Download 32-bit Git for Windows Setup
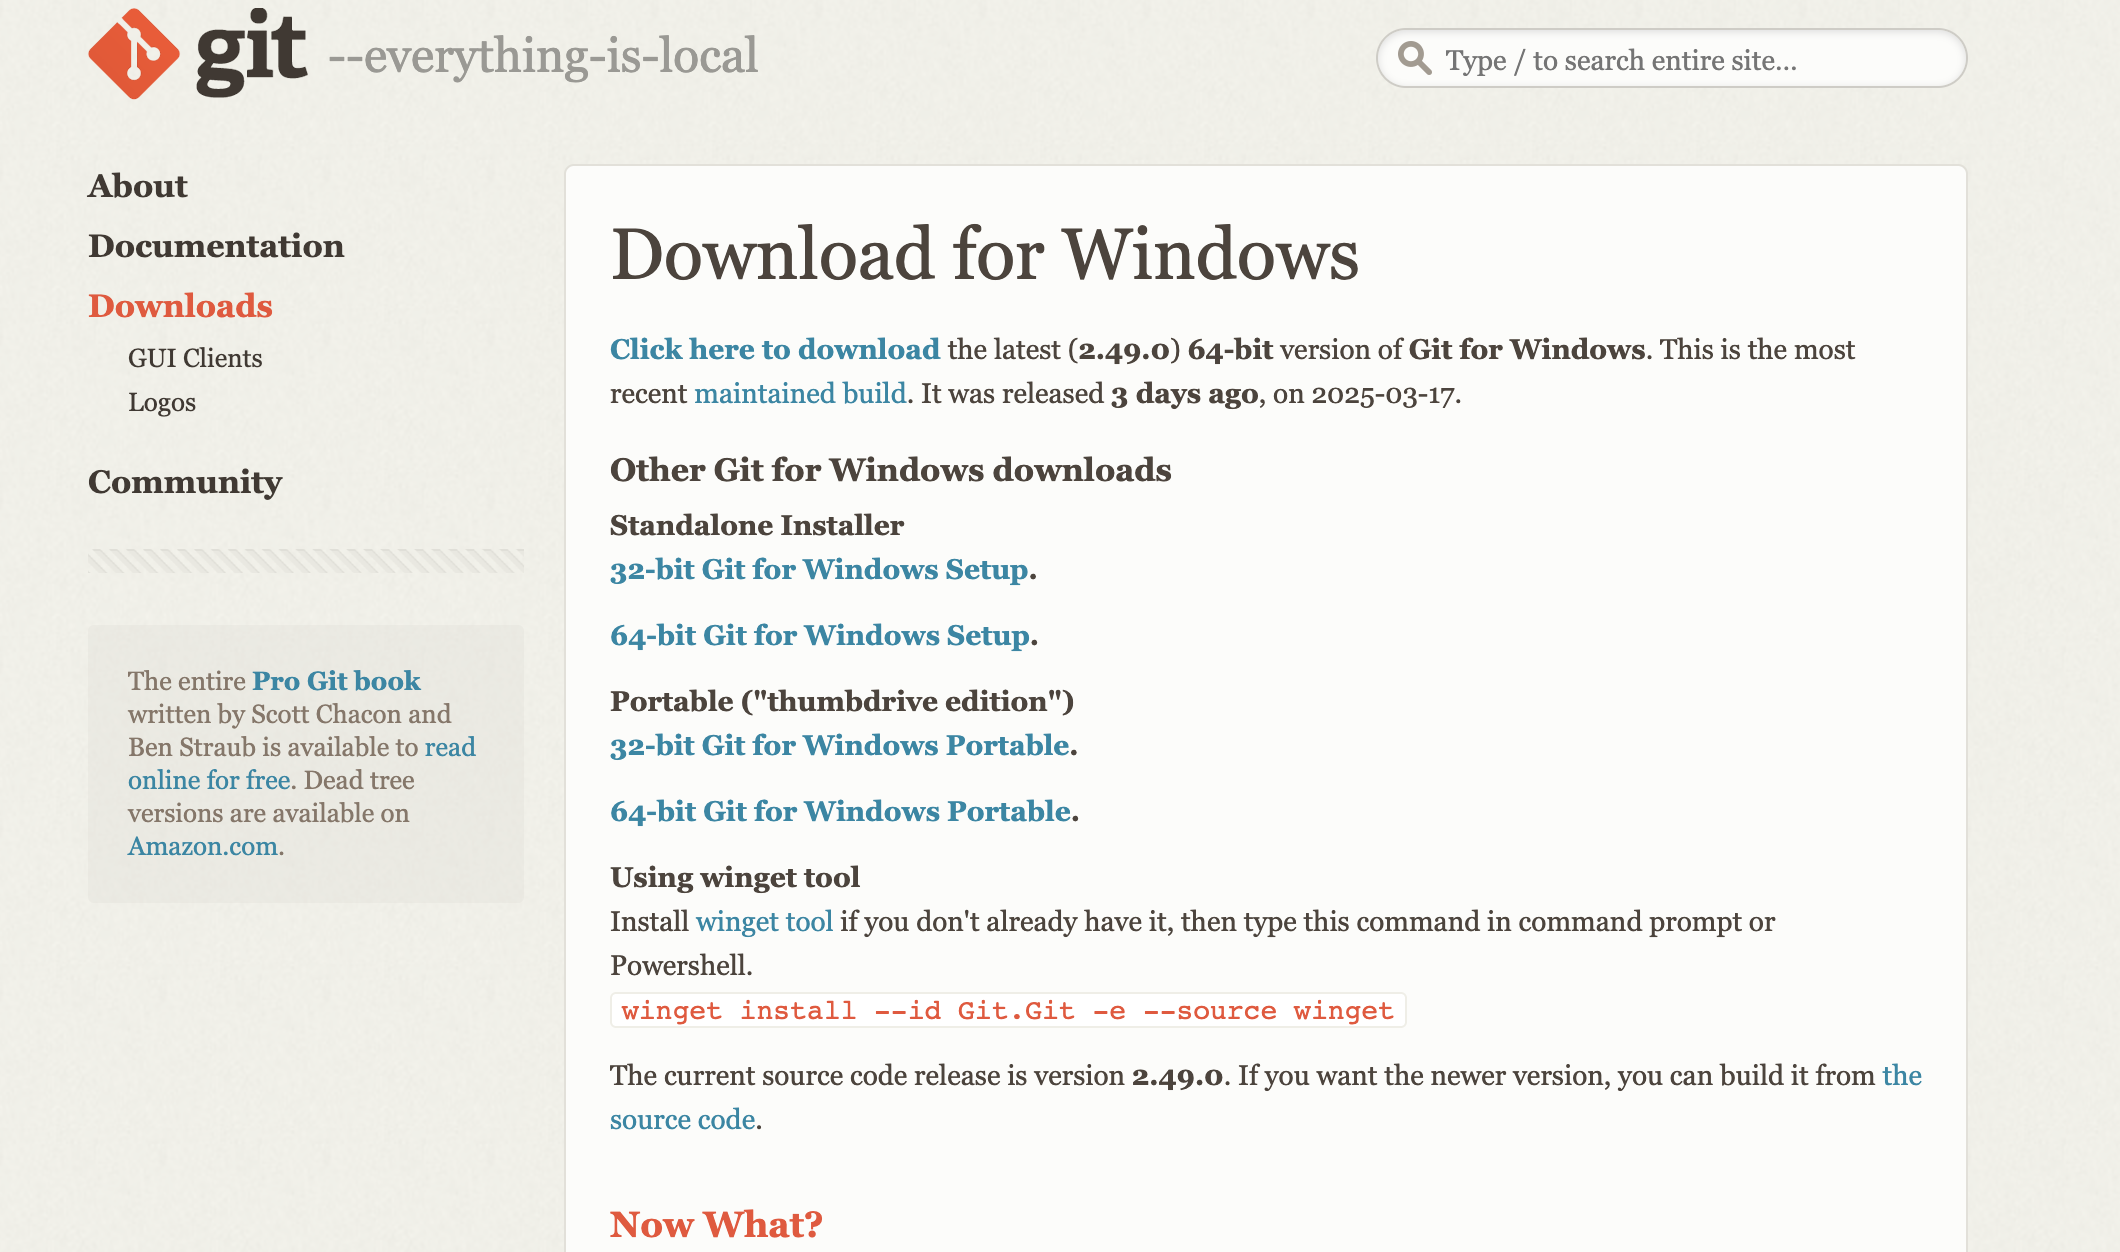 coord(819,569)
